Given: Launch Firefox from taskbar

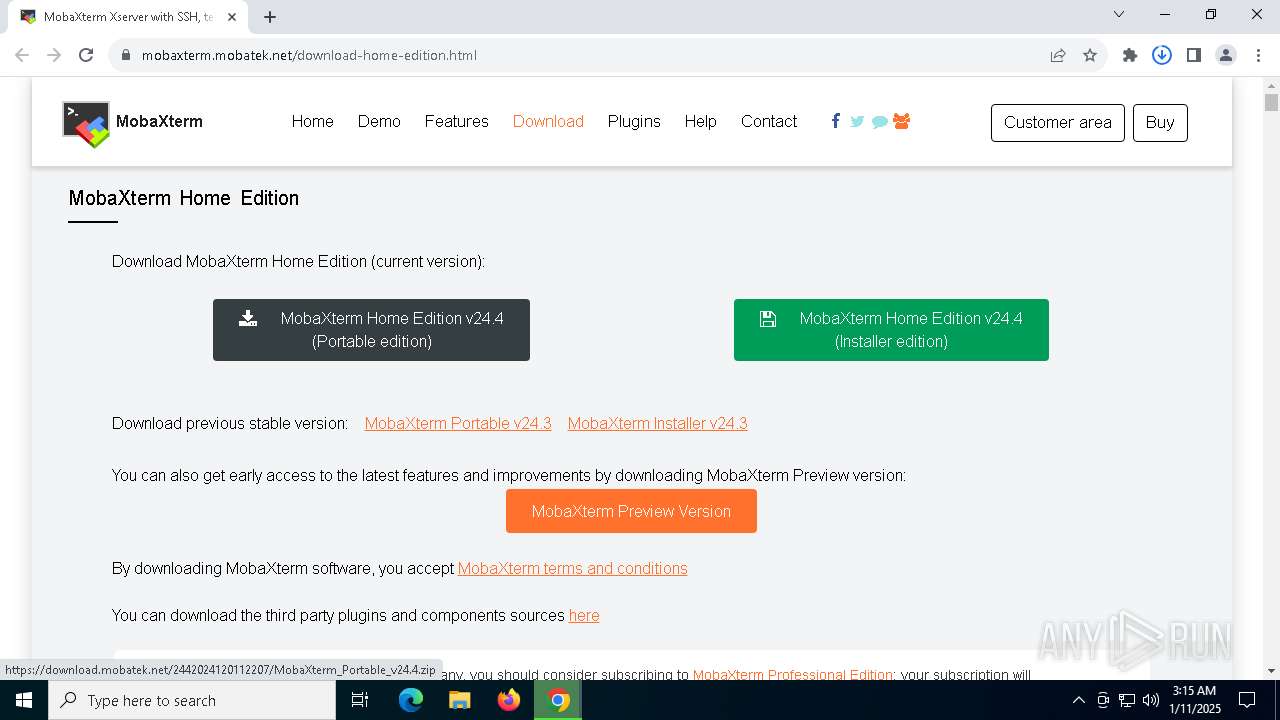Looking at the screenshot, I should coord(509,700).
